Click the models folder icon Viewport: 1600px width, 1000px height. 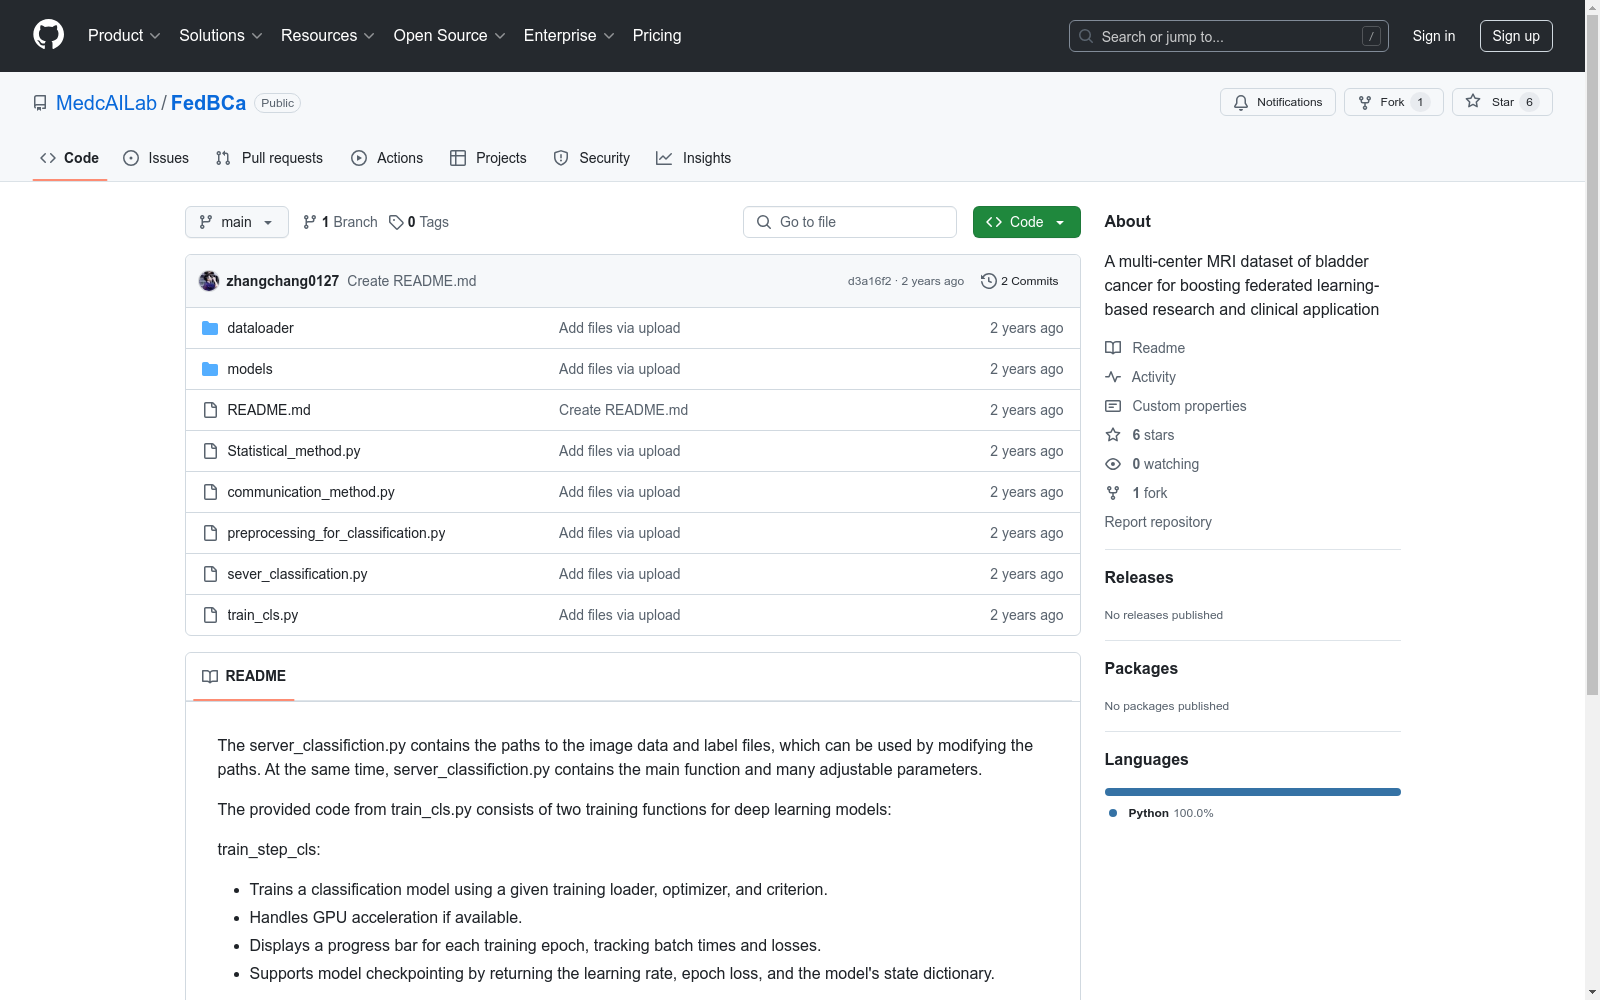tap(210, 369)
